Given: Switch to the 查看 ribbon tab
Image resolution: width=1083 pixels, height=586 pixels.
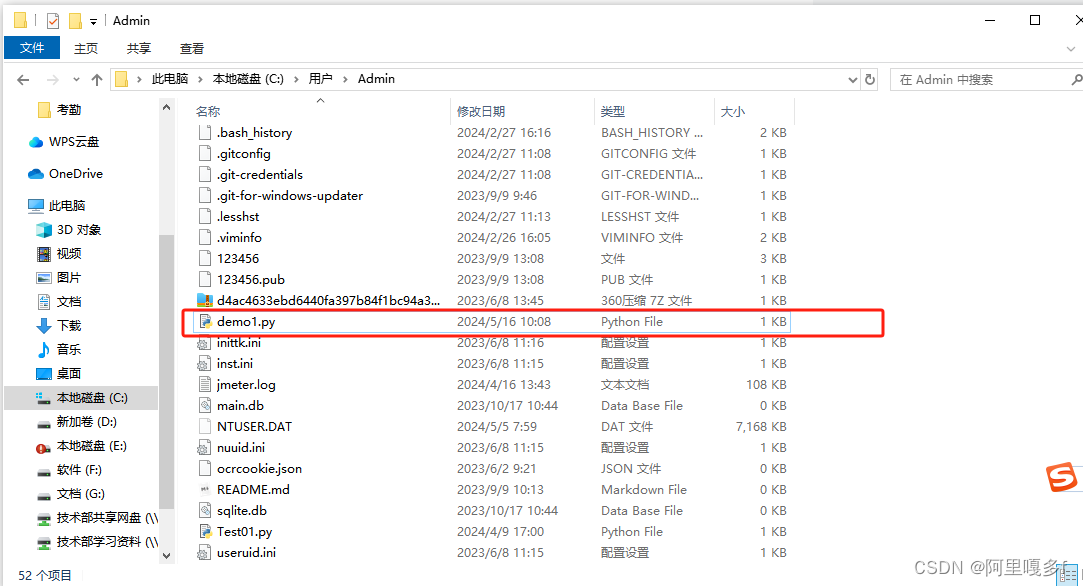Looking at the screenshot, I should (191, 47).
